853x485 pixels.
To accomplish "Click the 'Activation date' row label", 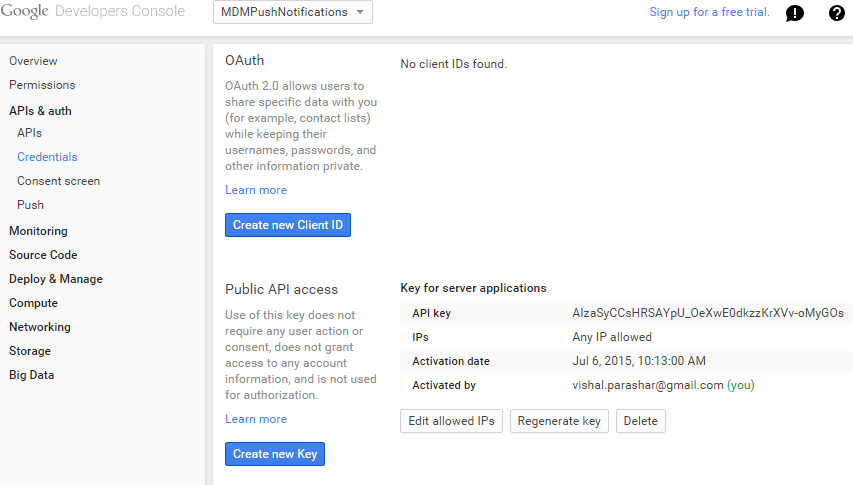I will click(450, 361).
